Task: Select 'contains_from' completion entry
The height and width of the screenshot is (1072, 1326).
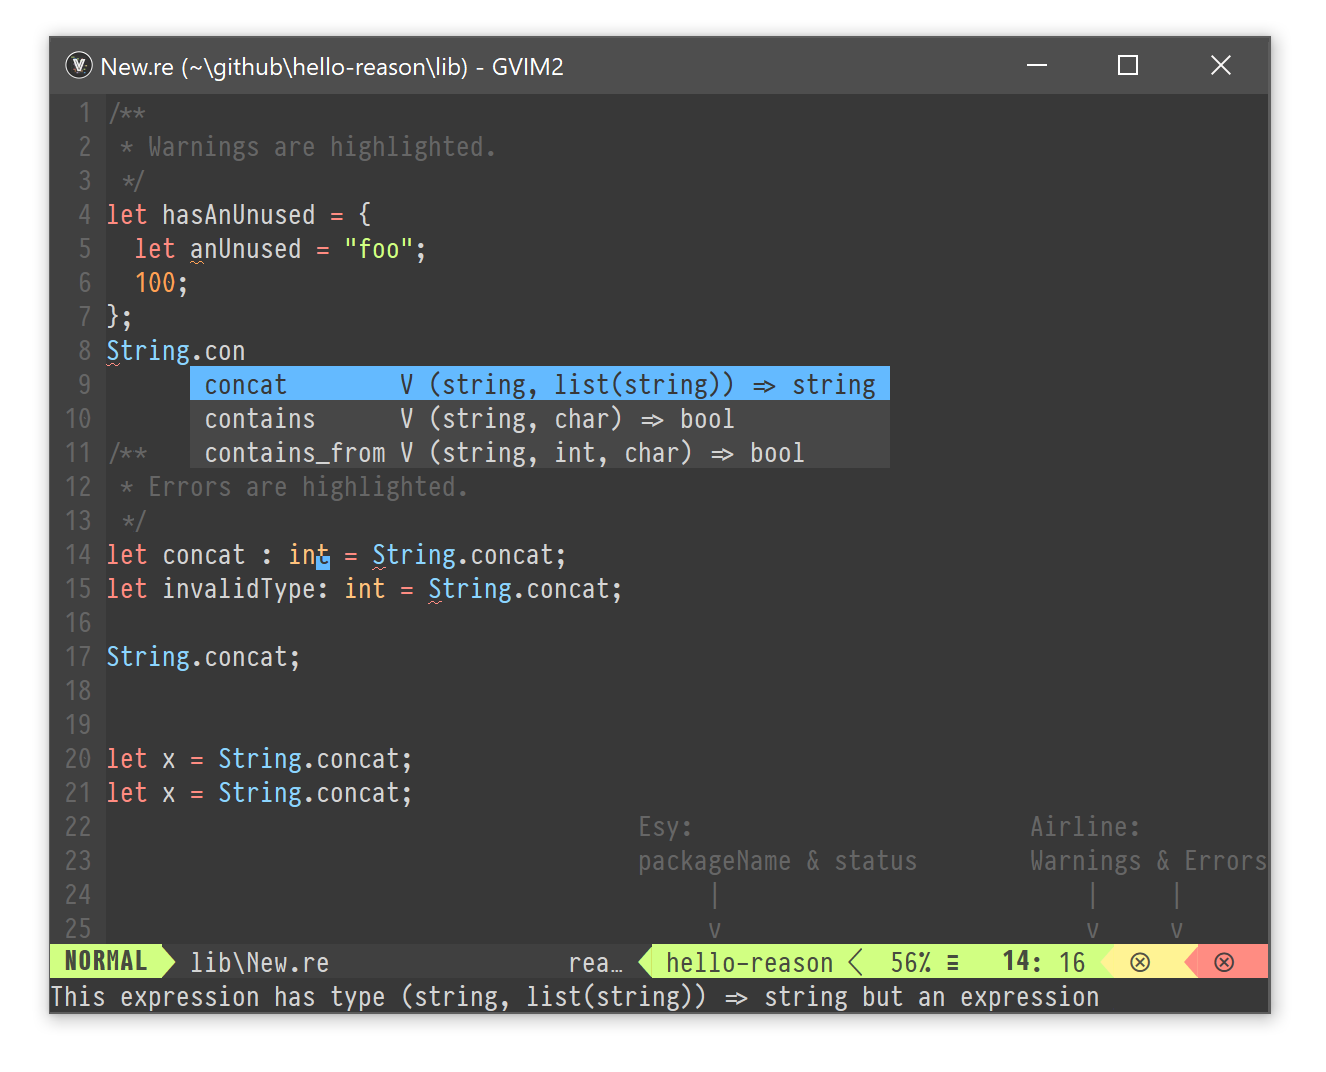Action: (540, 452)
